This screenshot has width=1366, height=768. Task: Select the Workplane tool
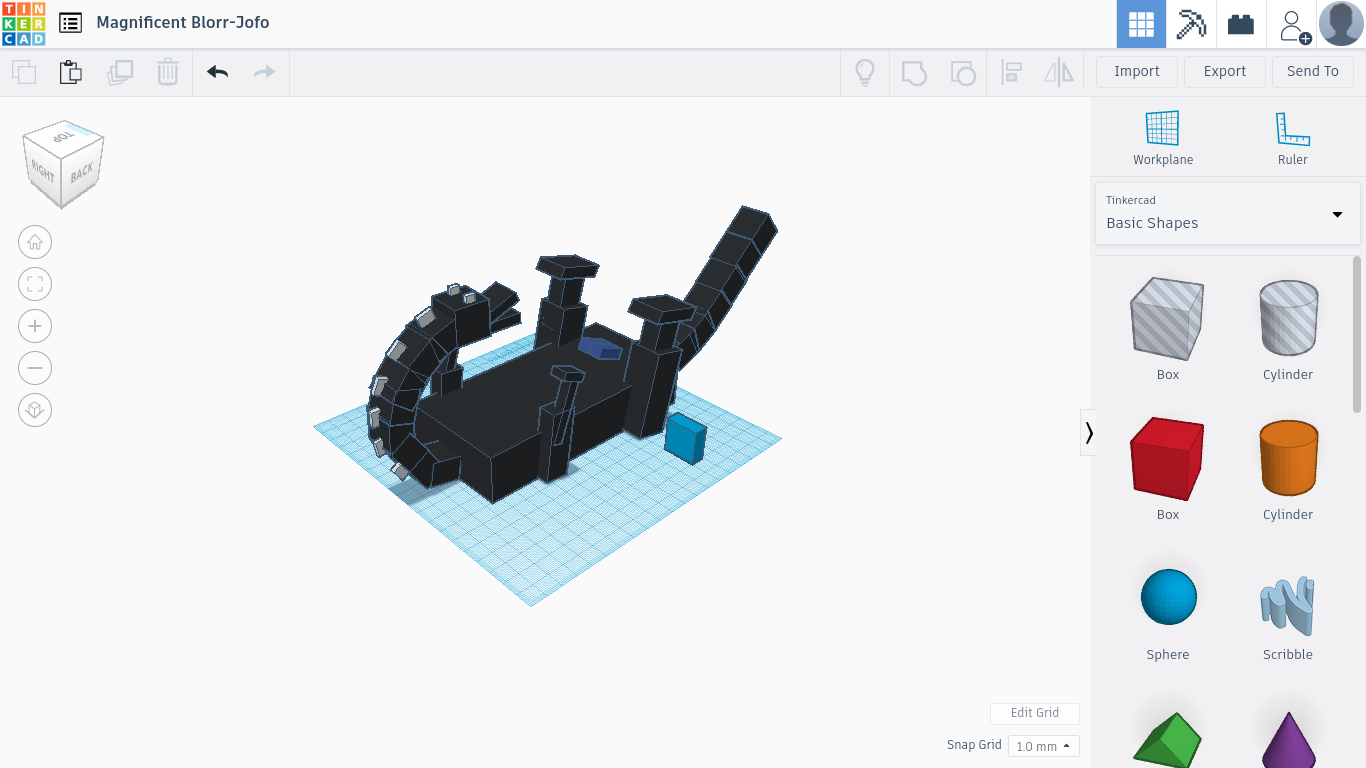pos(1163,138)
